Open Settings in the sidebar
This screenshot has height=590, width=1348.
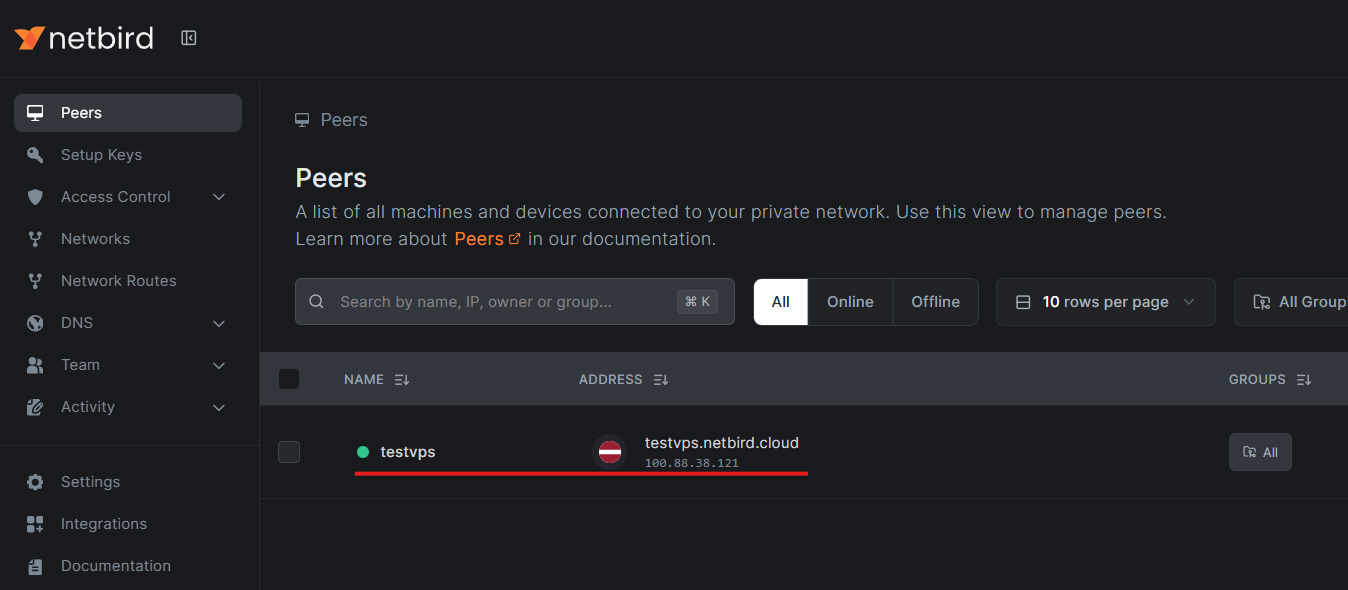[x=128, y=482]
